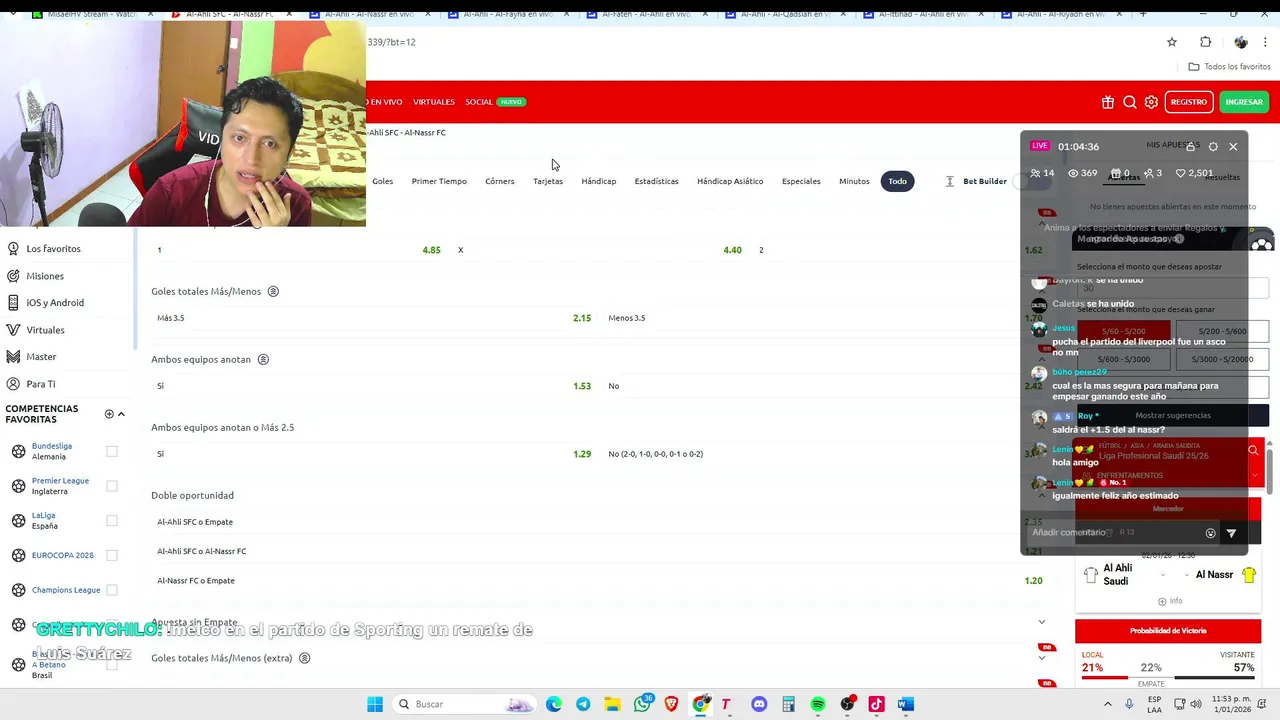Switch to the Primer Tiempo tab
Image resolution: width=1280 pixels, height=720 pixels.
pos(439,181)
